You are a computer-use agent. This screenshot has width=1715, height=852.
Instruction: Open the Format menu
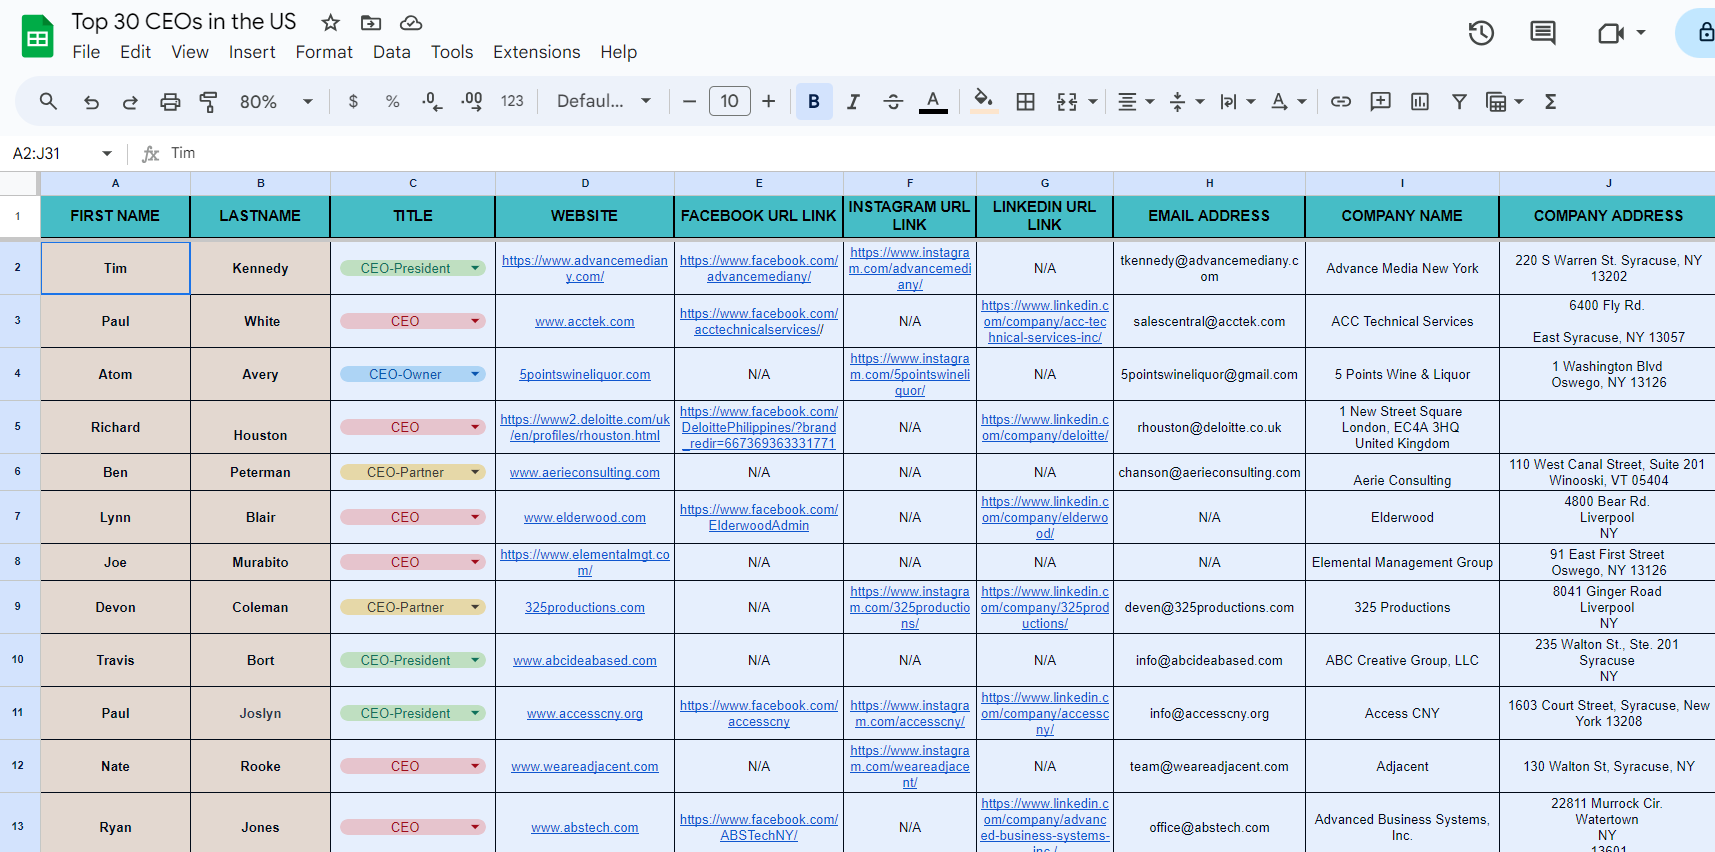pos(324,52)
